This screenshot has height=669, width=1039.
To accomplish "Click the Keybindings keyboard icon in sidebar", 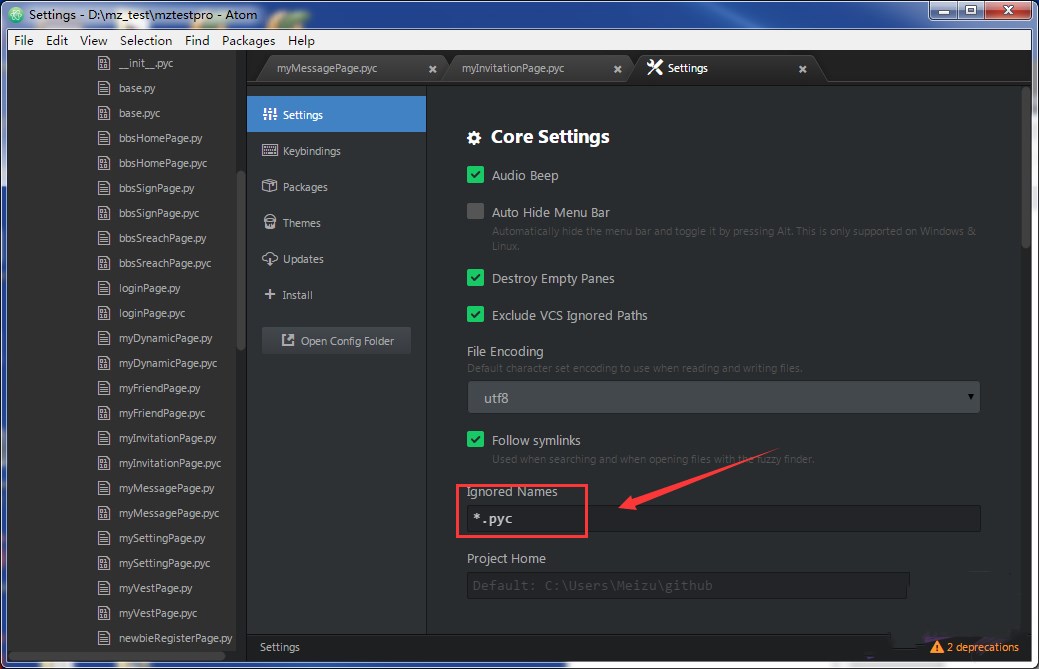I will point(269,151).
